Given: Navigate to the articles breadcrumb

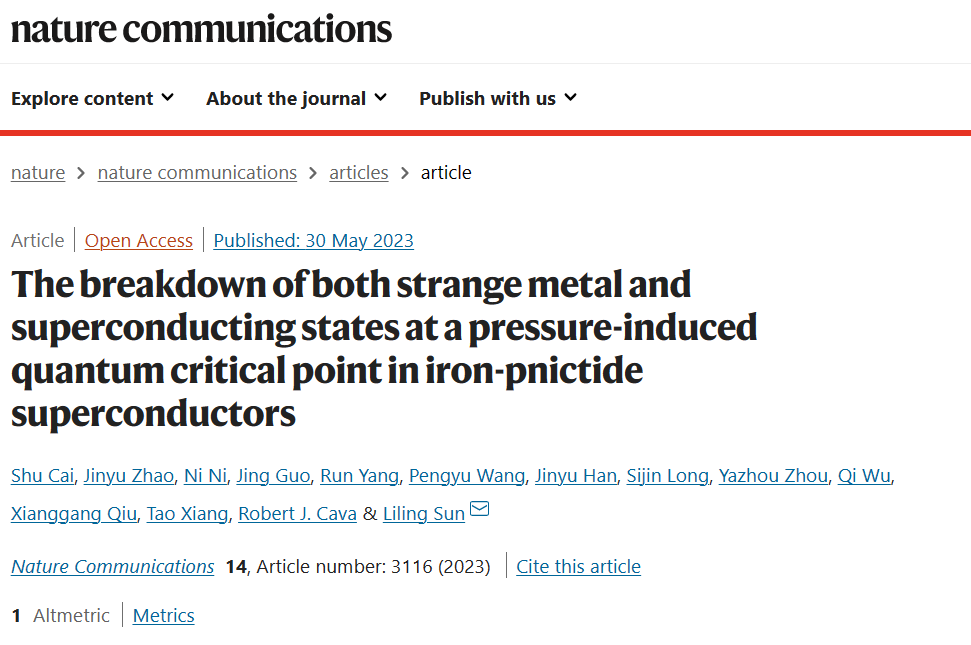Looking at the screenshot, I should coord(359,173).
